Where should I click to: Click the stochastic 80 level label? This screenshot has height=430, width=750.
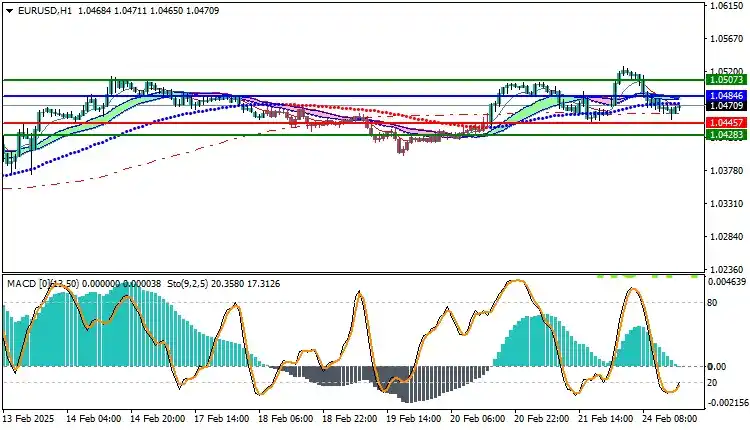pyautogui.click(x=714, y=302)
